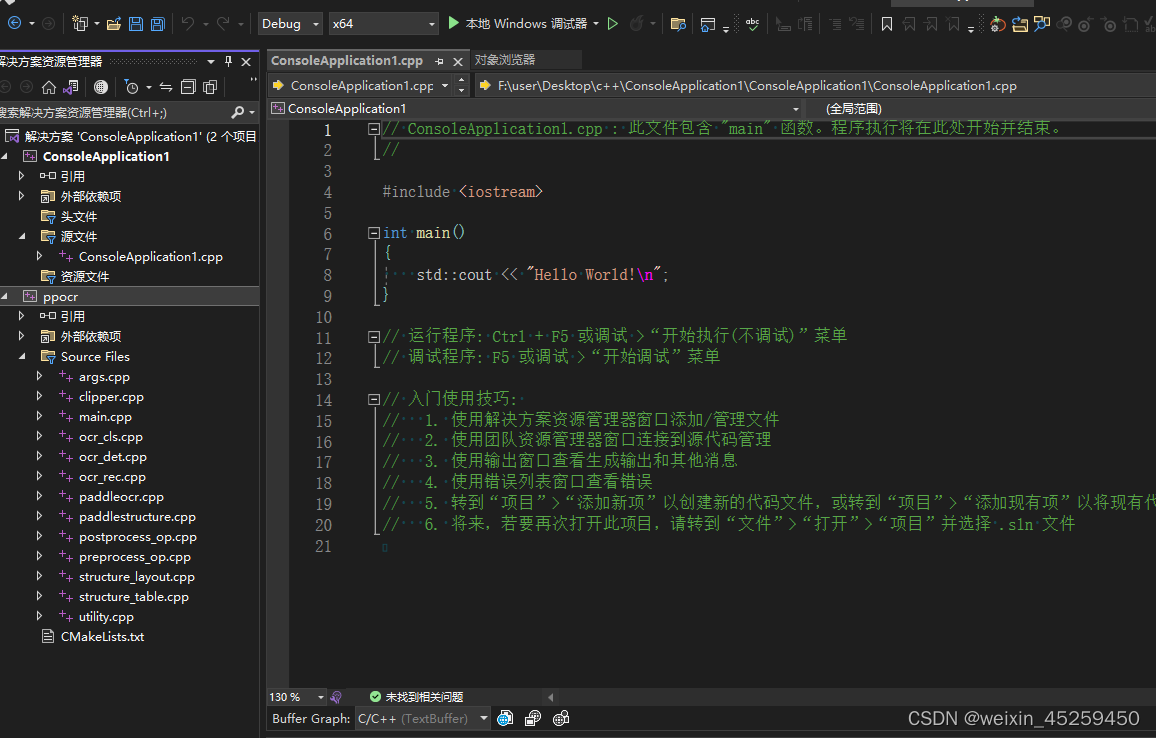Viewport: 1156px width, 738px height.
Task: Collapse code region at line 14
Action: (373, 398)
